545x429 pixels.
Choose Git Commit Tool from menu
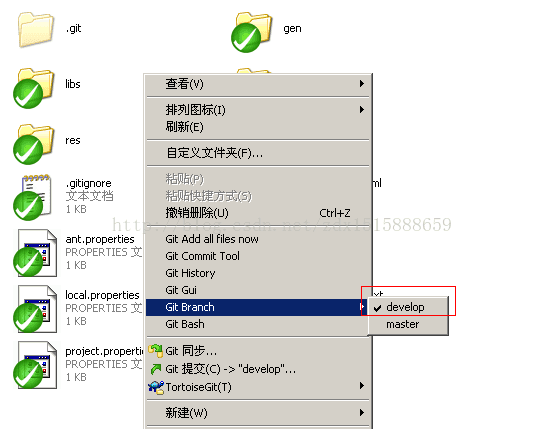pos(258,256)
